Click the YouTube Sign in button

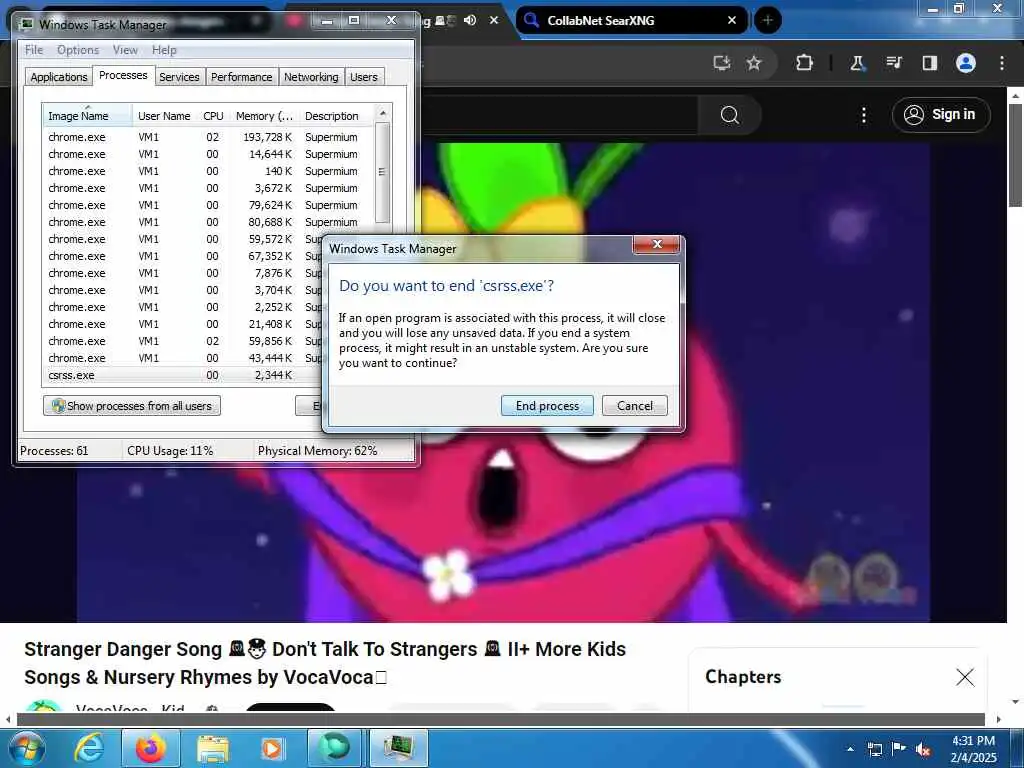pos(940,115)
